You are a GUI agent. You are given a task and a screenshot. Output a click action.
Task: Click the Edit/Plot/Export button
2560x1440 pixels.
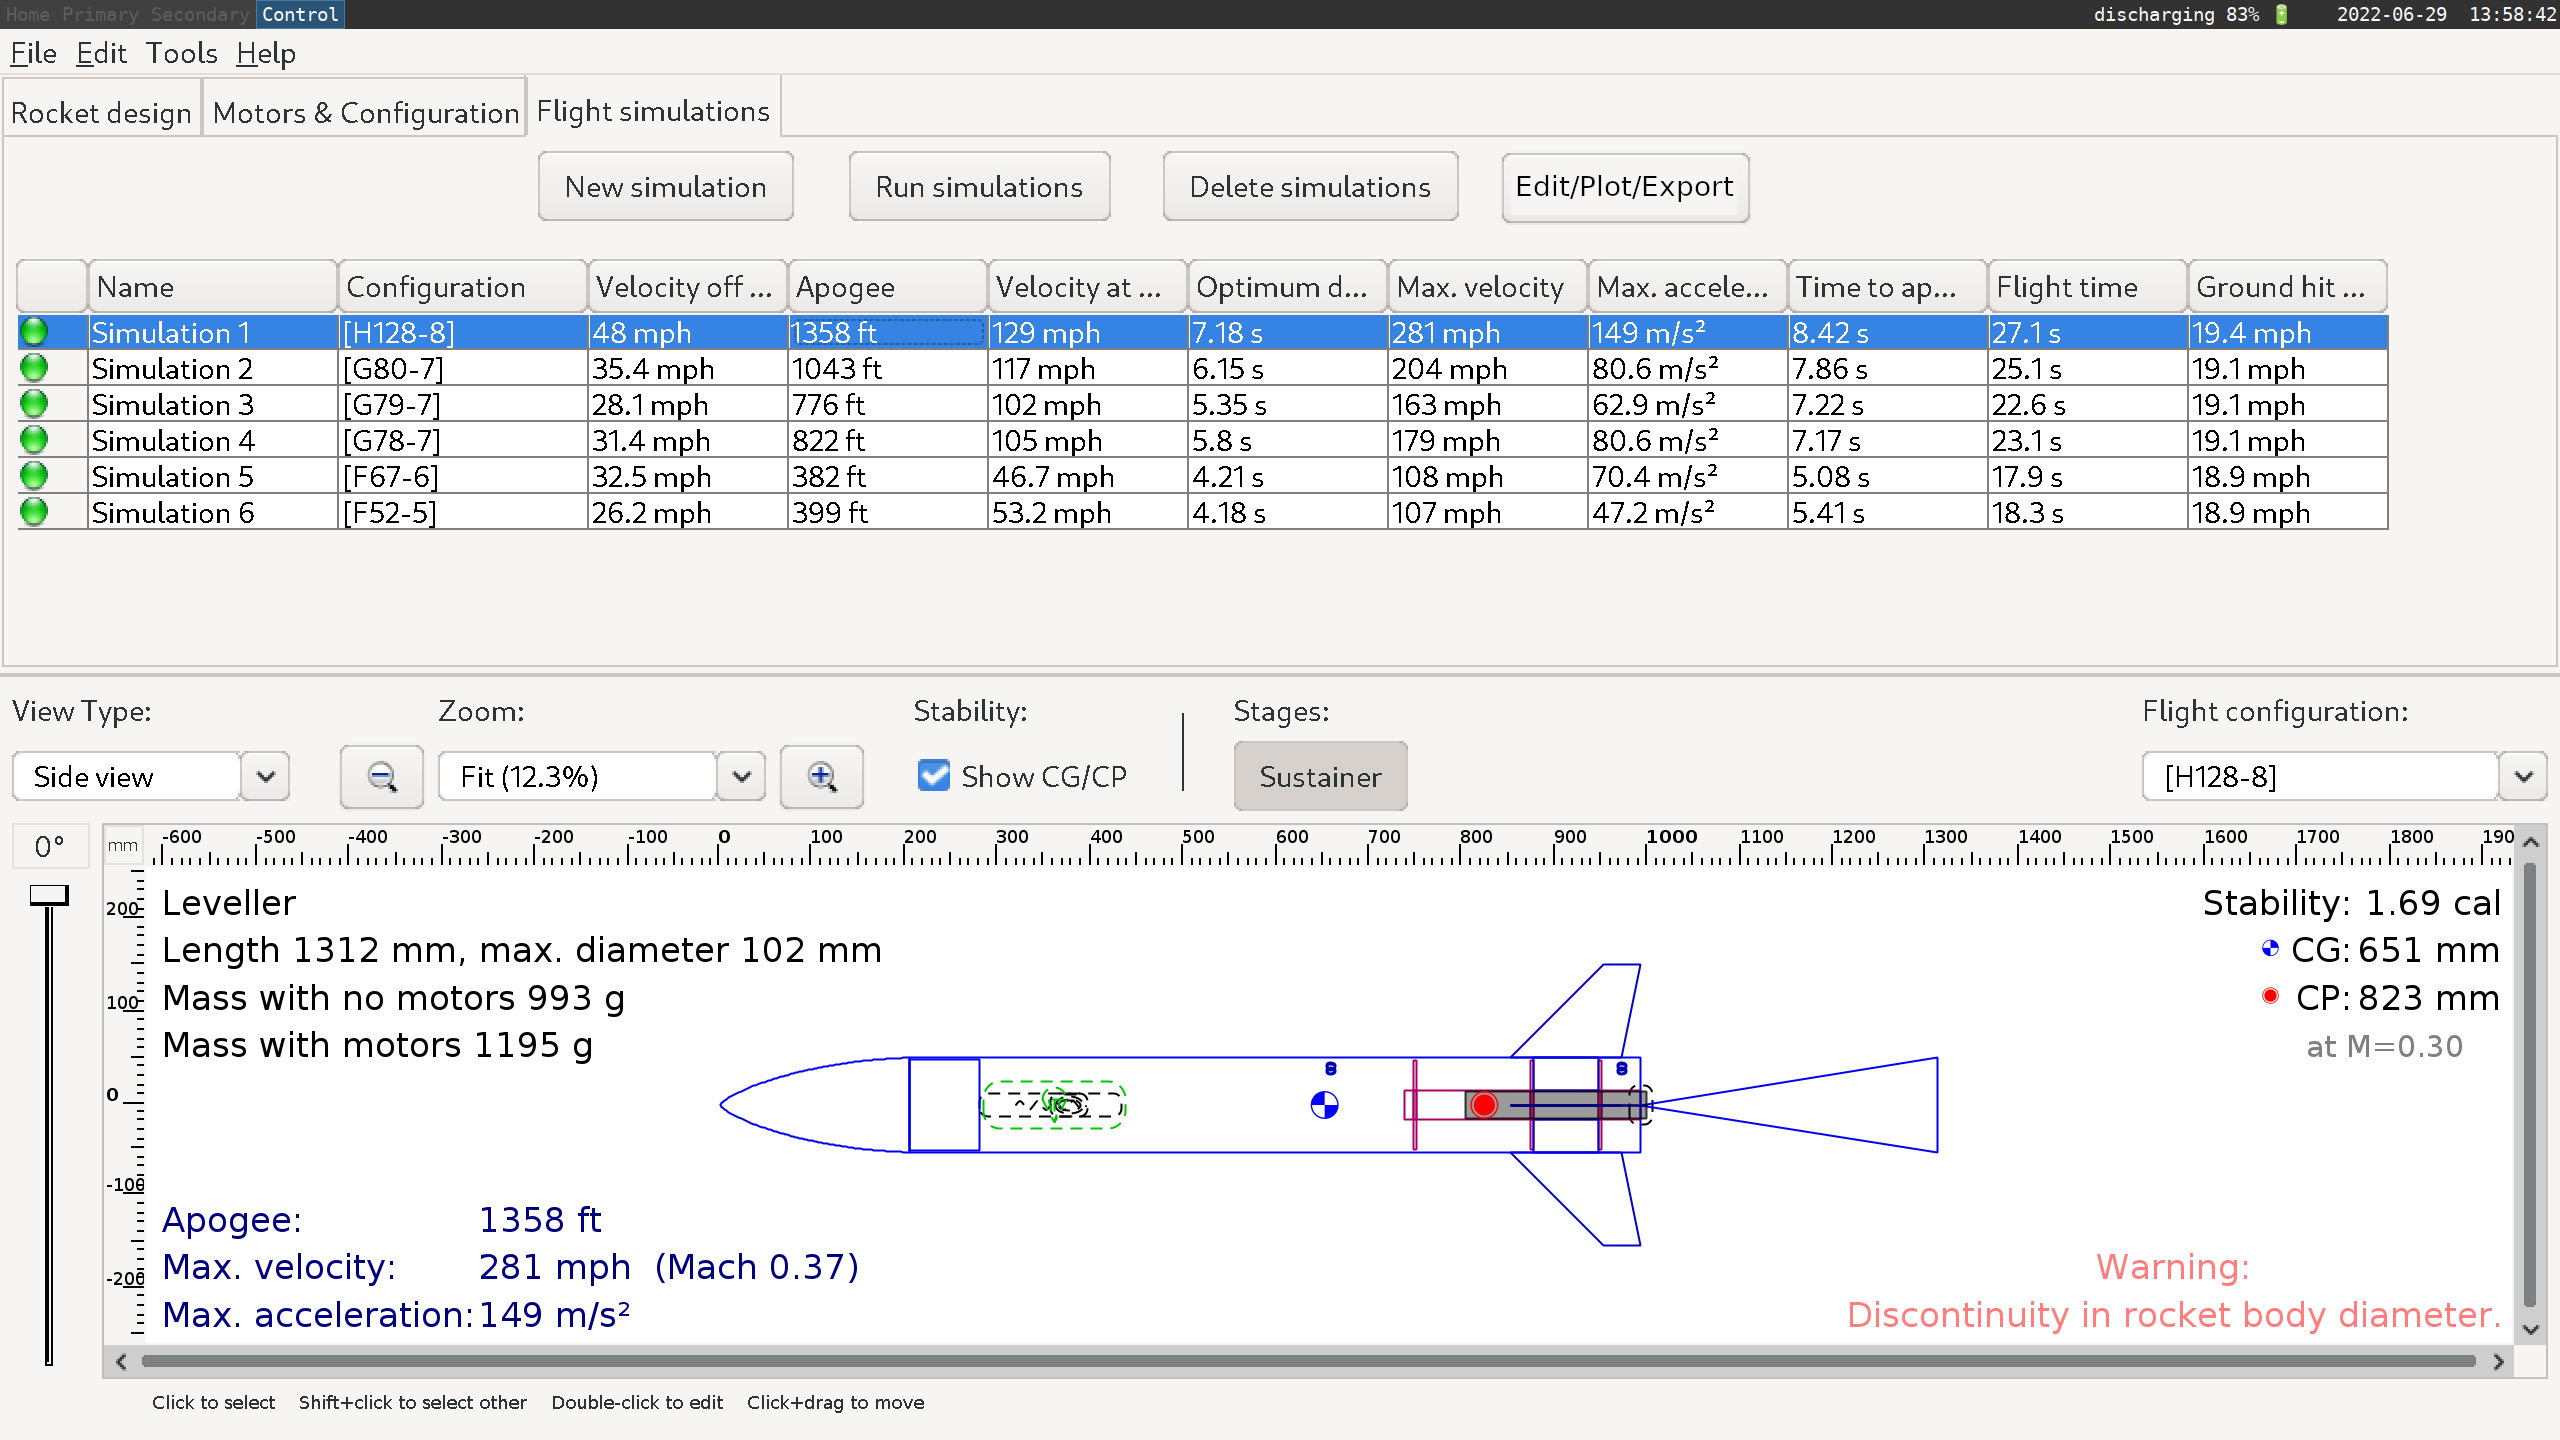pos(1624,186)
